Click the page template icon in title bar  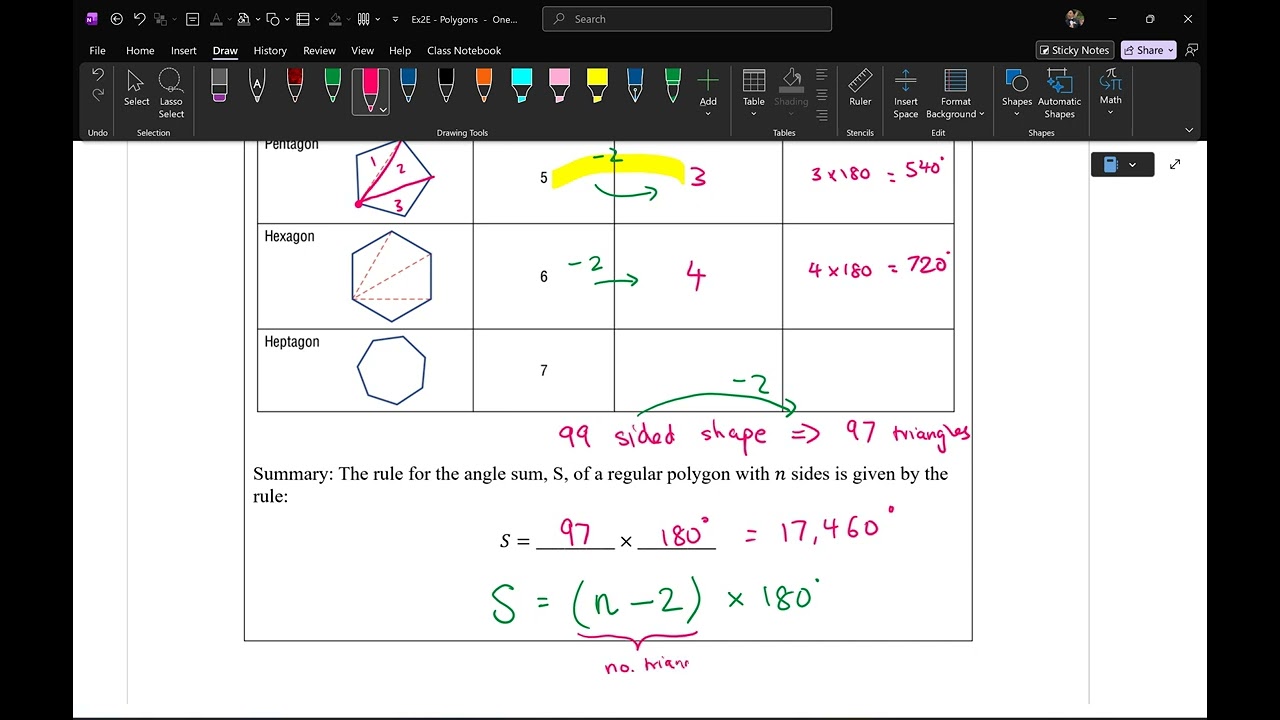pyautogui.click(x=193, y=19)
